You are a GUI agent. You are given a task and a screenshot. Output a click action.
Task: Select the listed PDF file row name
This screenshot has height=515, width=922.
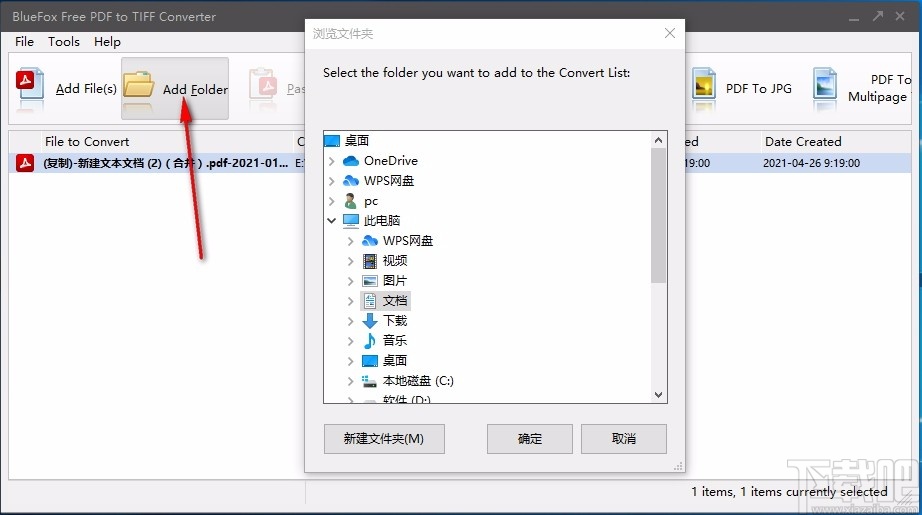pyautogui.click(x=165, y=163)
